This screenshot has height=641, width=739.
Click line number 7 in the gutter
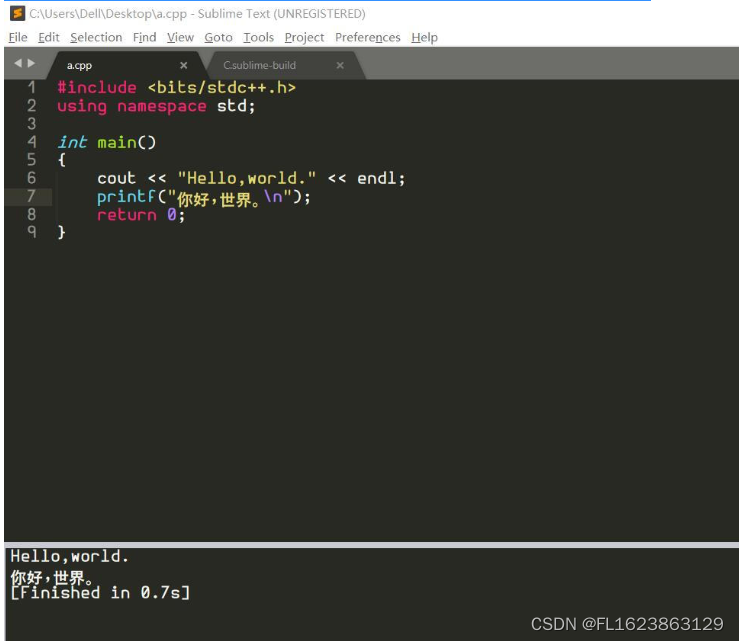pyautogui.click(x=32, y=196)
